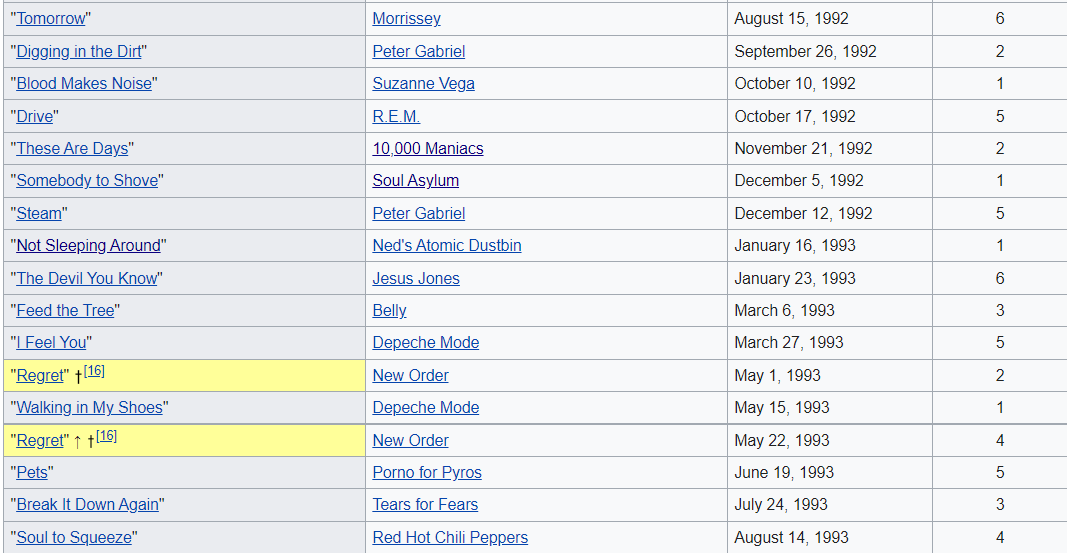Open Depeche Mode link in Walking in My Shoes row
Screen dimensions: 1067x553
point(426,407)
